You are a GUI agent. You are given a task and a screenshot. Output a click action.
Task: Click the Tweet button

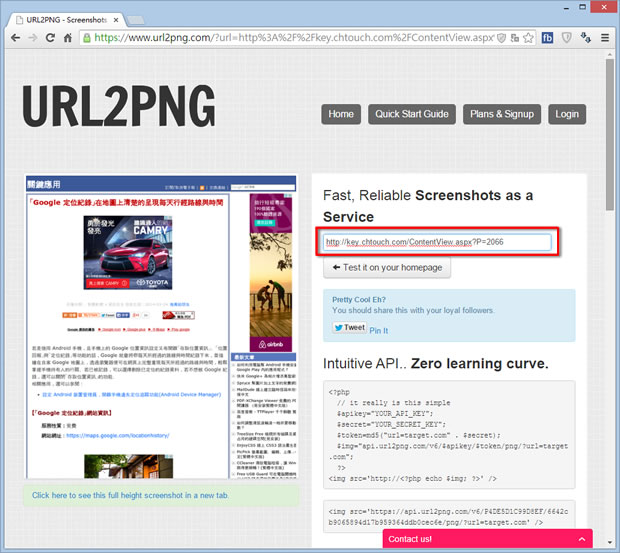coord(349,328)
